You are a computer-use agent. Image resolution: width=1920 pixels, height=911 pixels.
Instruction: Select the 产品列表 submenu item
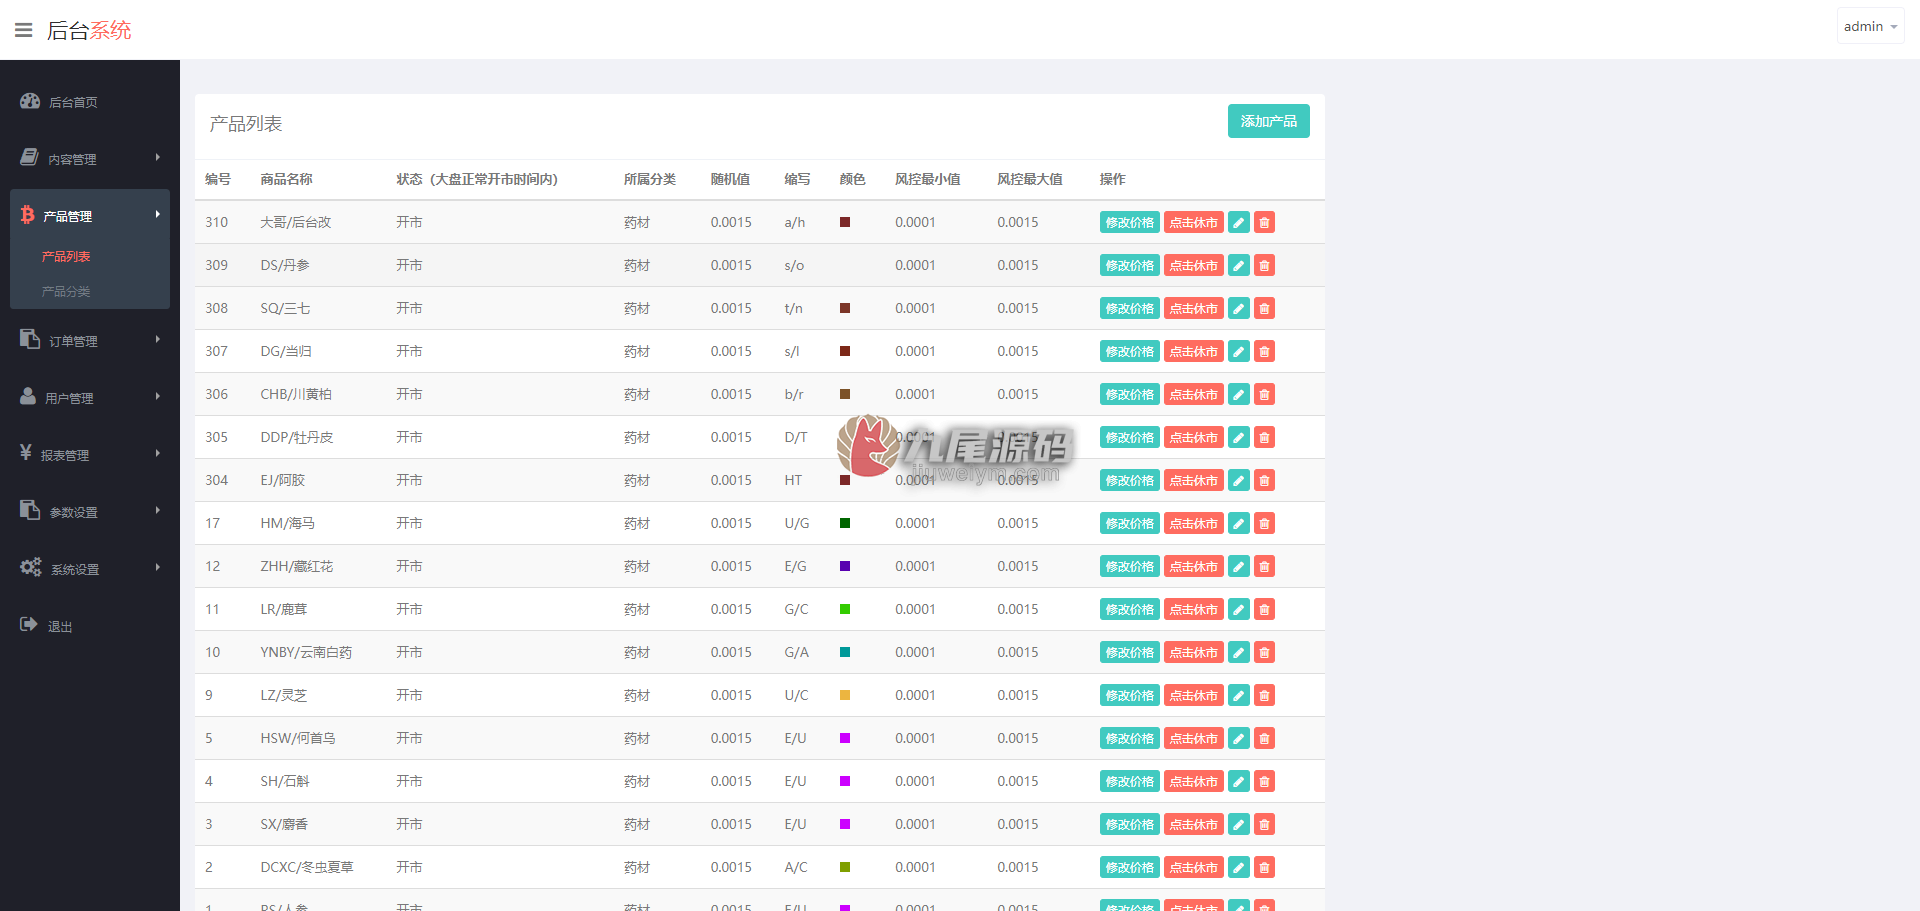click(66, 256)
